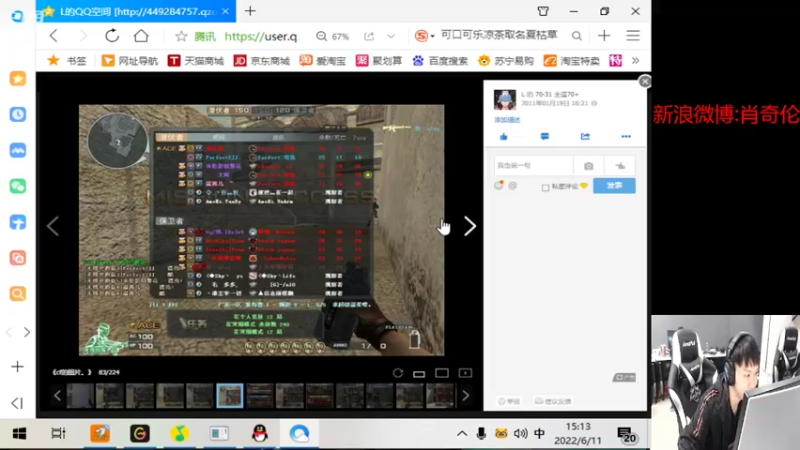The height and width of the screenshot is (450, 800).
Task: Open the 网址导航 bookmark
Action: click(x=130, y=61)
